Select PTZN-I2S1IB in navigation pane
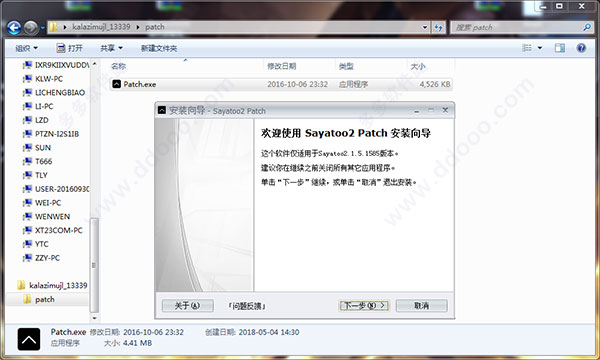 [51, 134]
